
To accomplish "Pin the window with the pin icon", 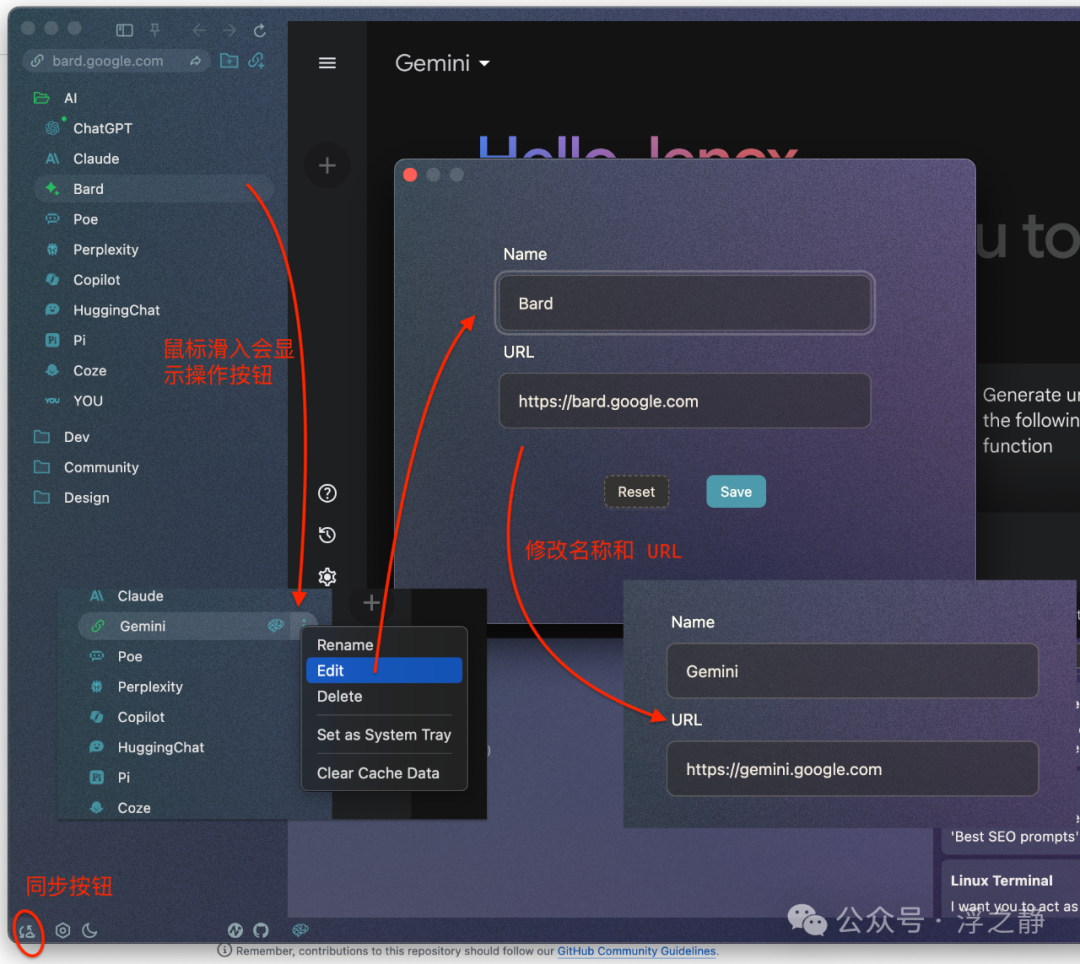I will pos(155,30).
